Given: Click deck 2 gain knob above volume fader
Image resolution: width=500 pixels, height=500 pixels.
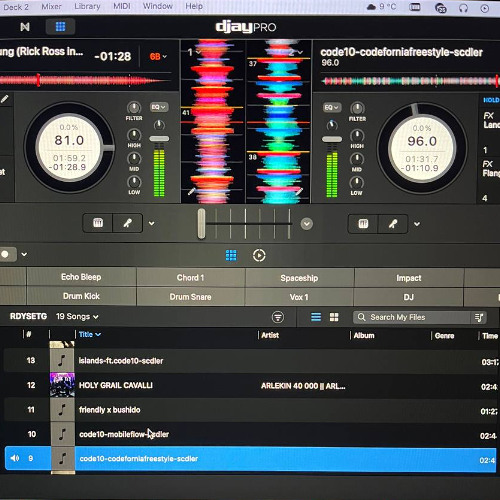Looking at the screenshot, I should pos(331,125).
